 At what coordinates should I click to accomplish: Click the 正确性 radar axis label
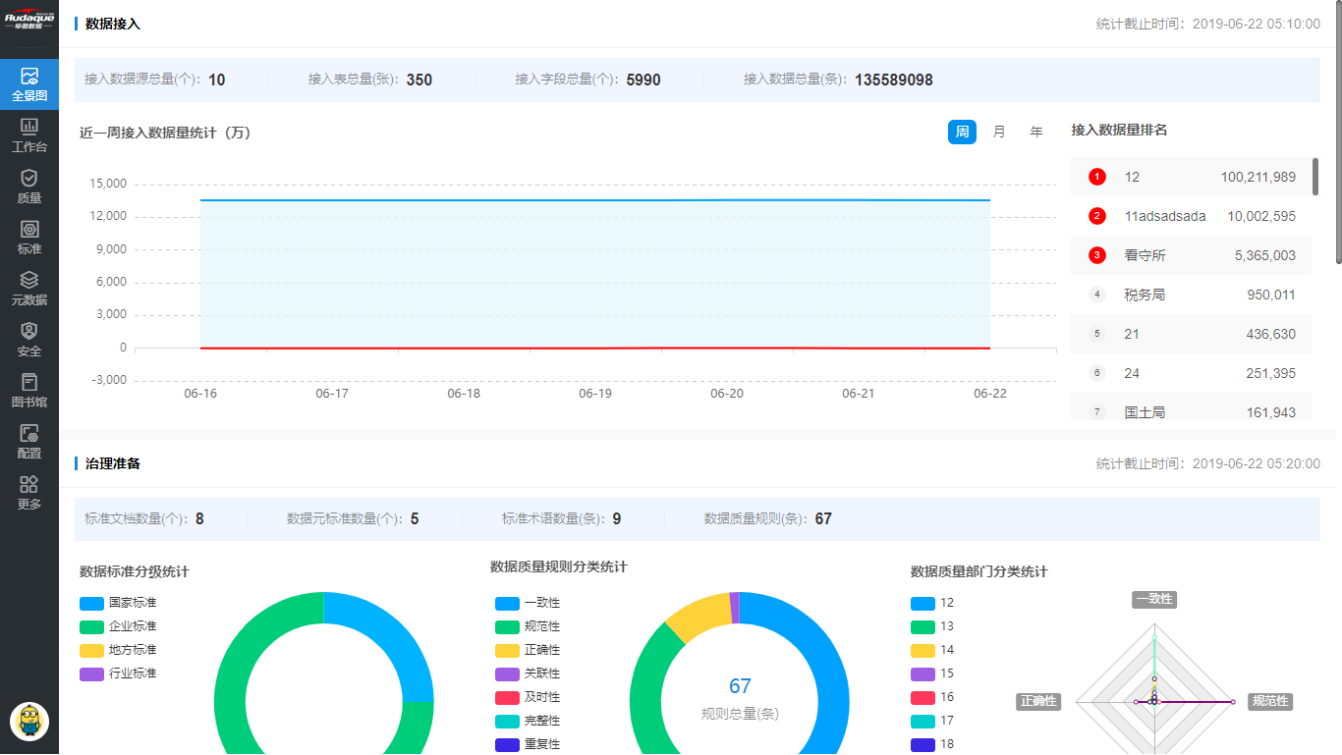[1038, 701]
